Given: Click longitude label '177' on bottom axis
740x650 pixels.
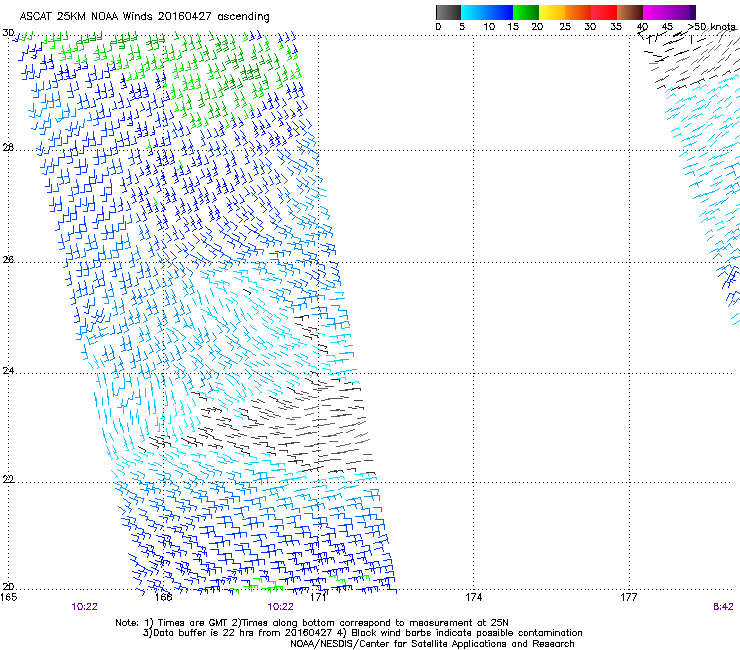Looking at the screenshot, I should tap(629, 598).
